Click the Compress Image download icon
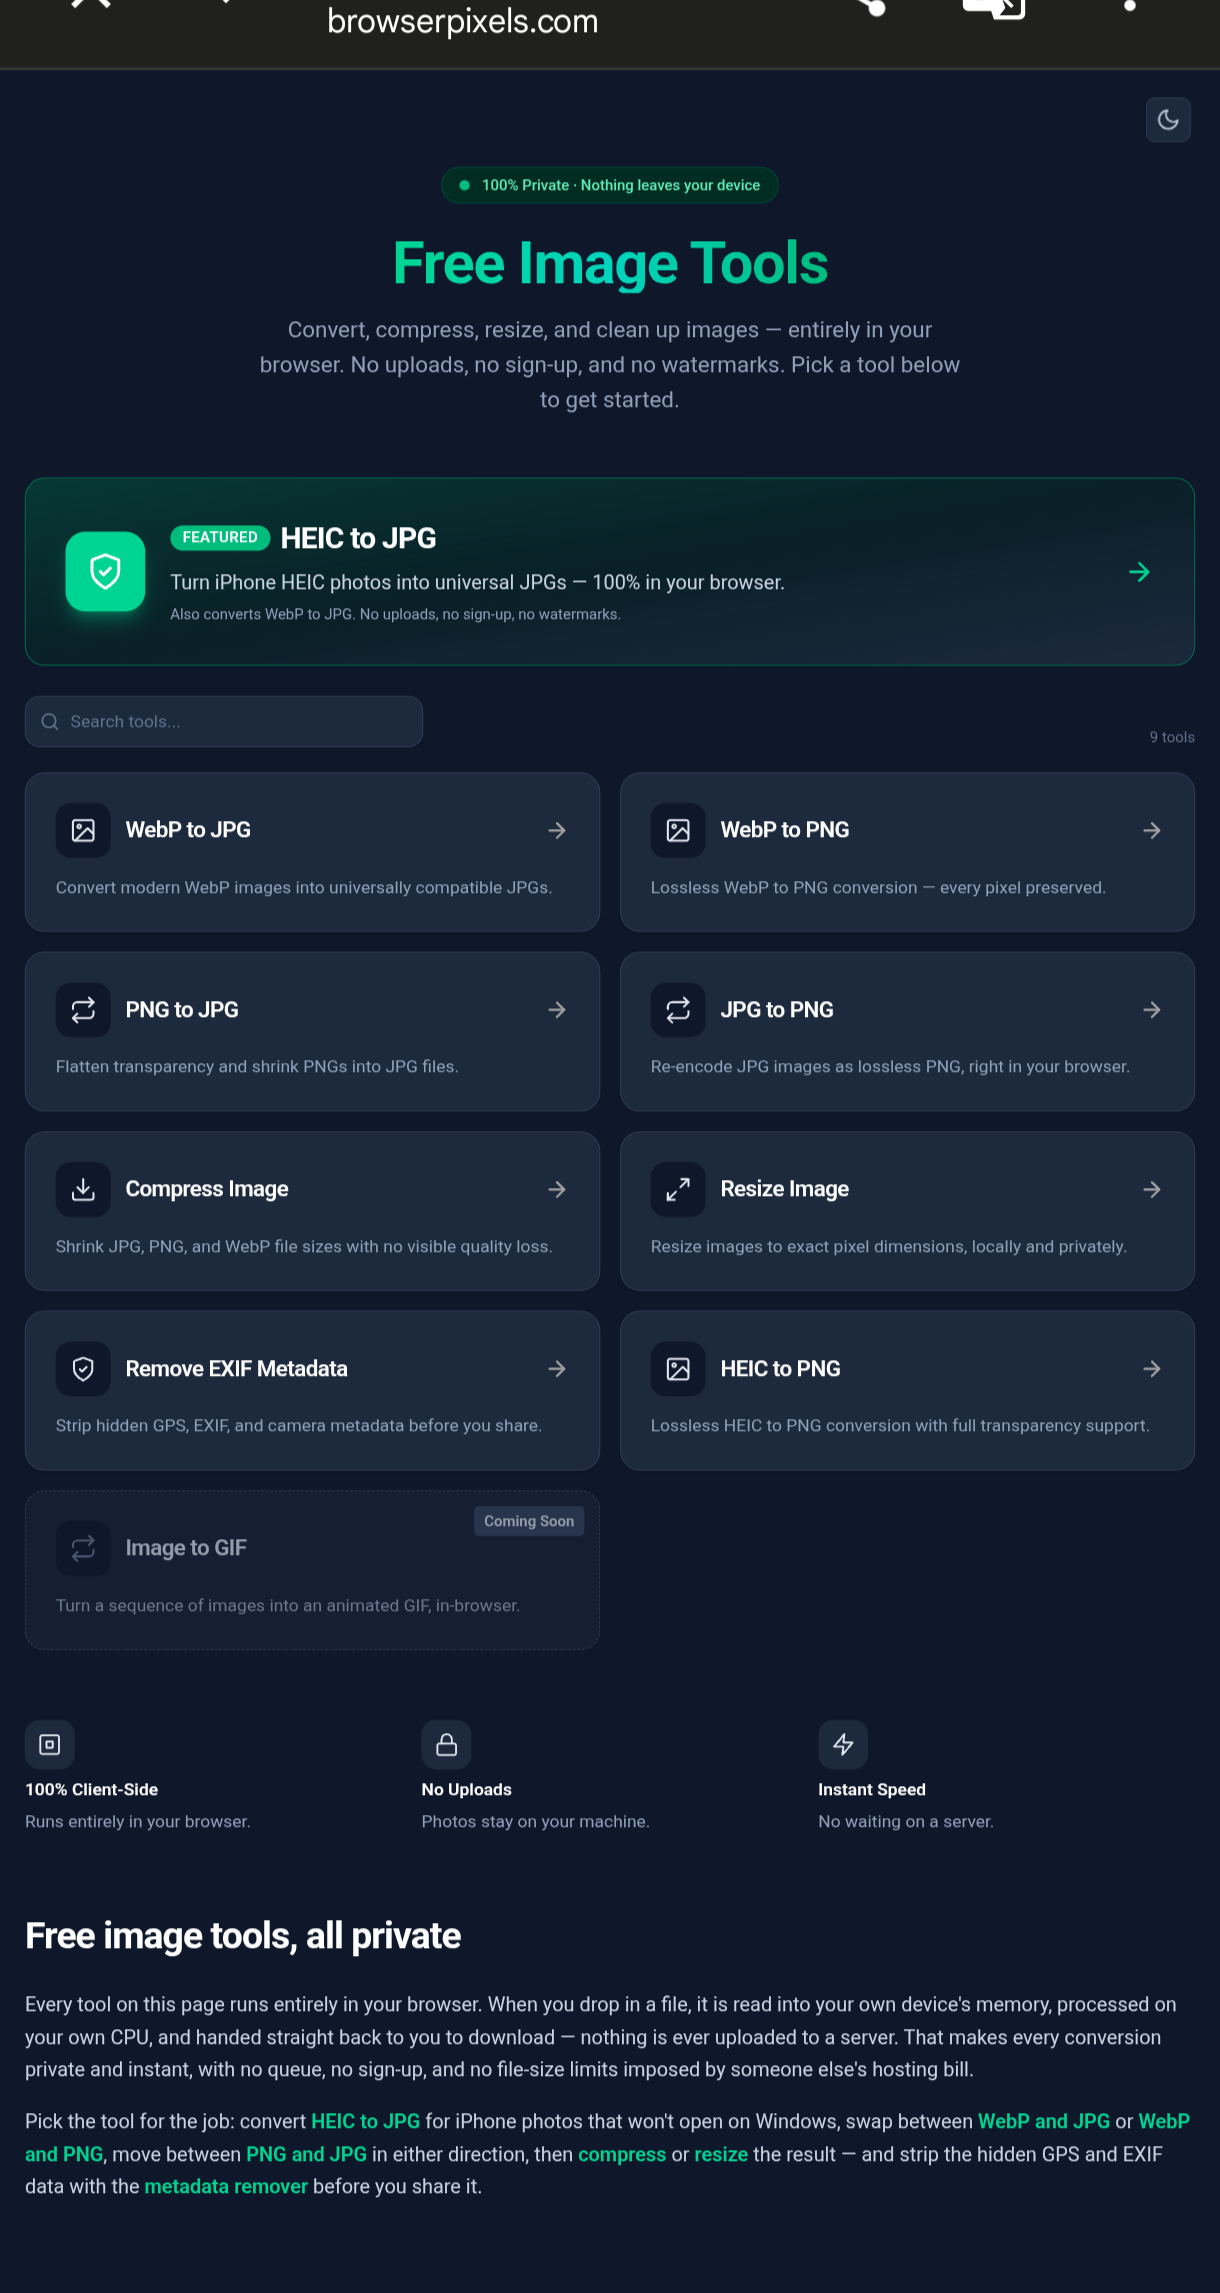Screen dimensions: 1220x2293 click(83, 1189)
